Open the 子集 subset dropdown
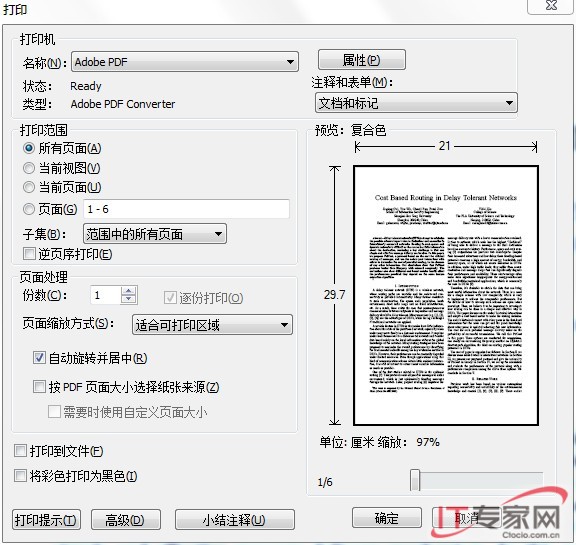Viewport: 576px width, 545px height. [x=155, y=234]
